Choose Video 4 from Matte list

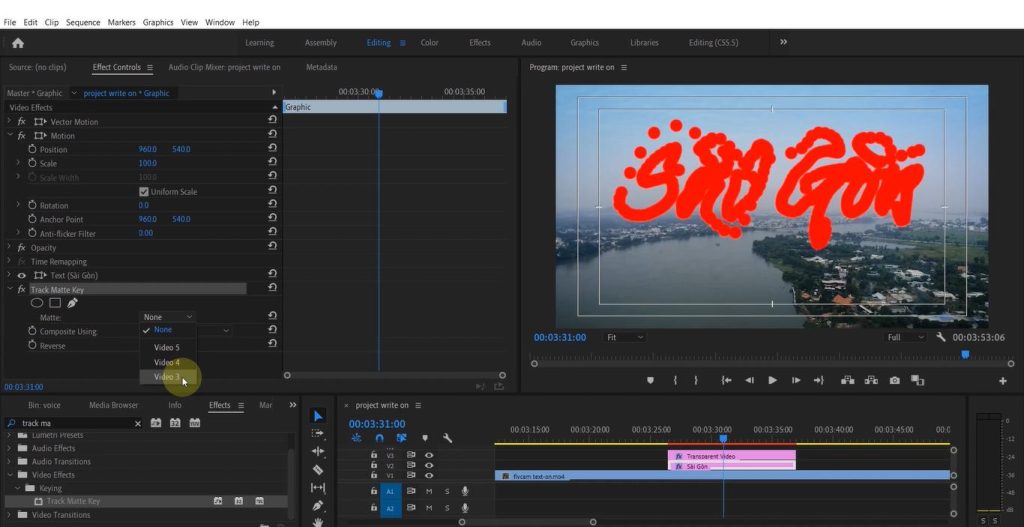coord(167,362)
